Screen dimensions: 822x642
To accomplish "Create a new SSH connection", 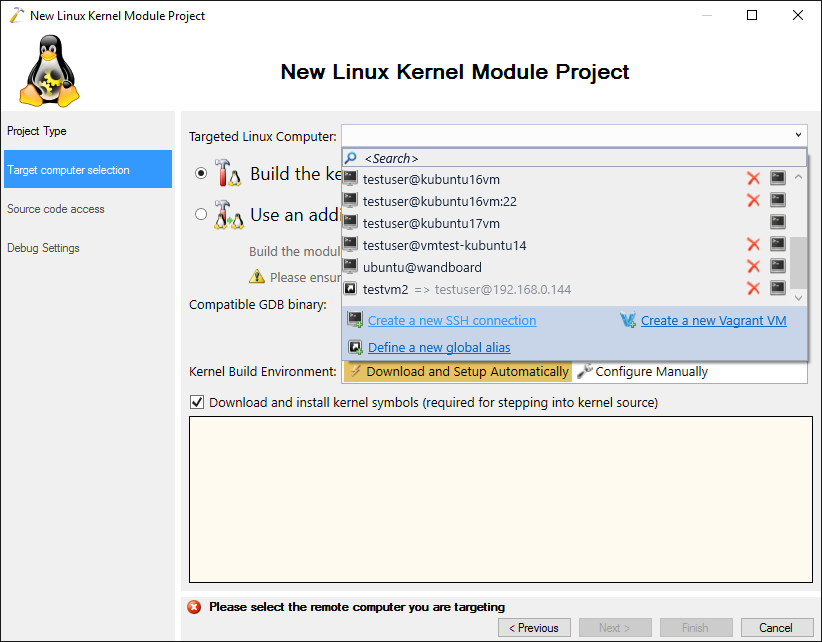I will [x=452, y=320].
